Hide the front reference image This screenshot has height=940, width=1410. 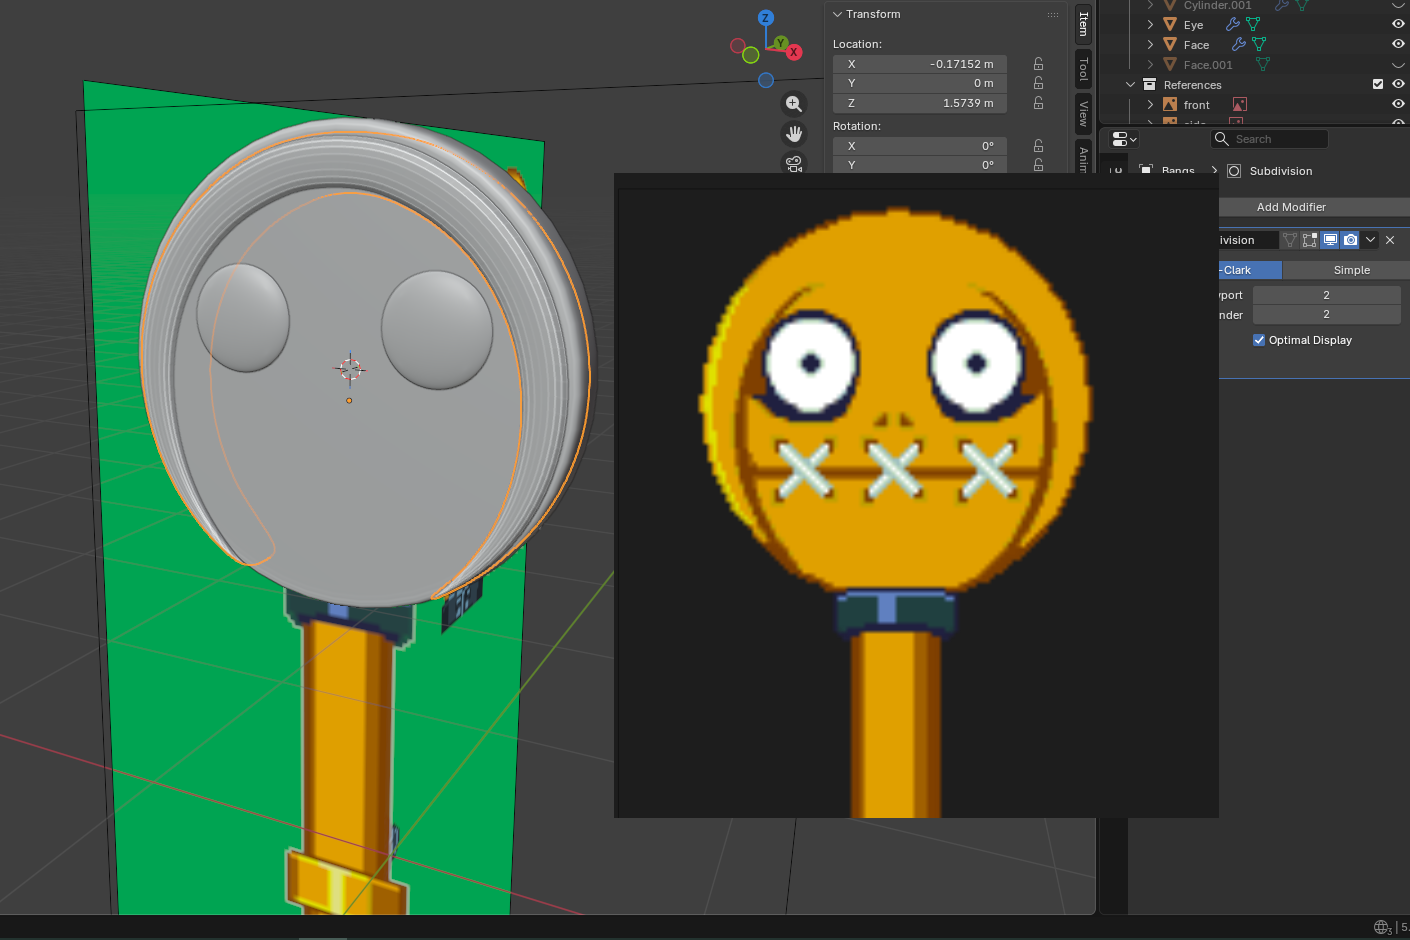[1398, 104]
